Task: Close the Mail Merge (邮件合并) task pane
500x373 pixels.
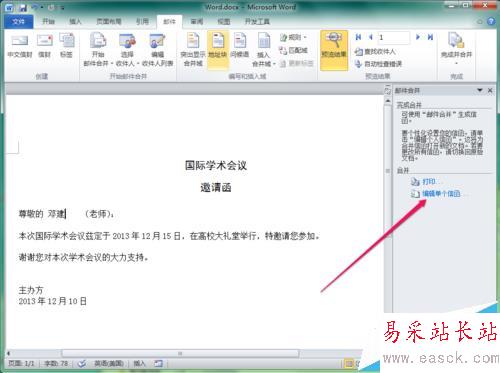Action: pyautogui.click(x=490, y=90)
